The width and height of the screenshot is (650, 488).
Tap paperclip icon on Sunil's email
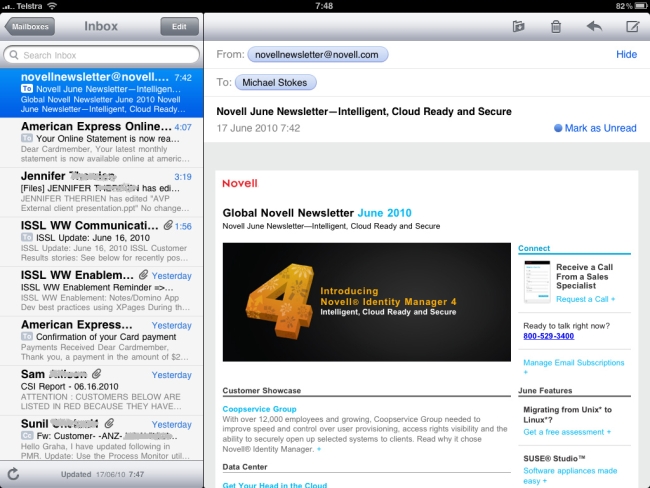(x=109, y=423)
